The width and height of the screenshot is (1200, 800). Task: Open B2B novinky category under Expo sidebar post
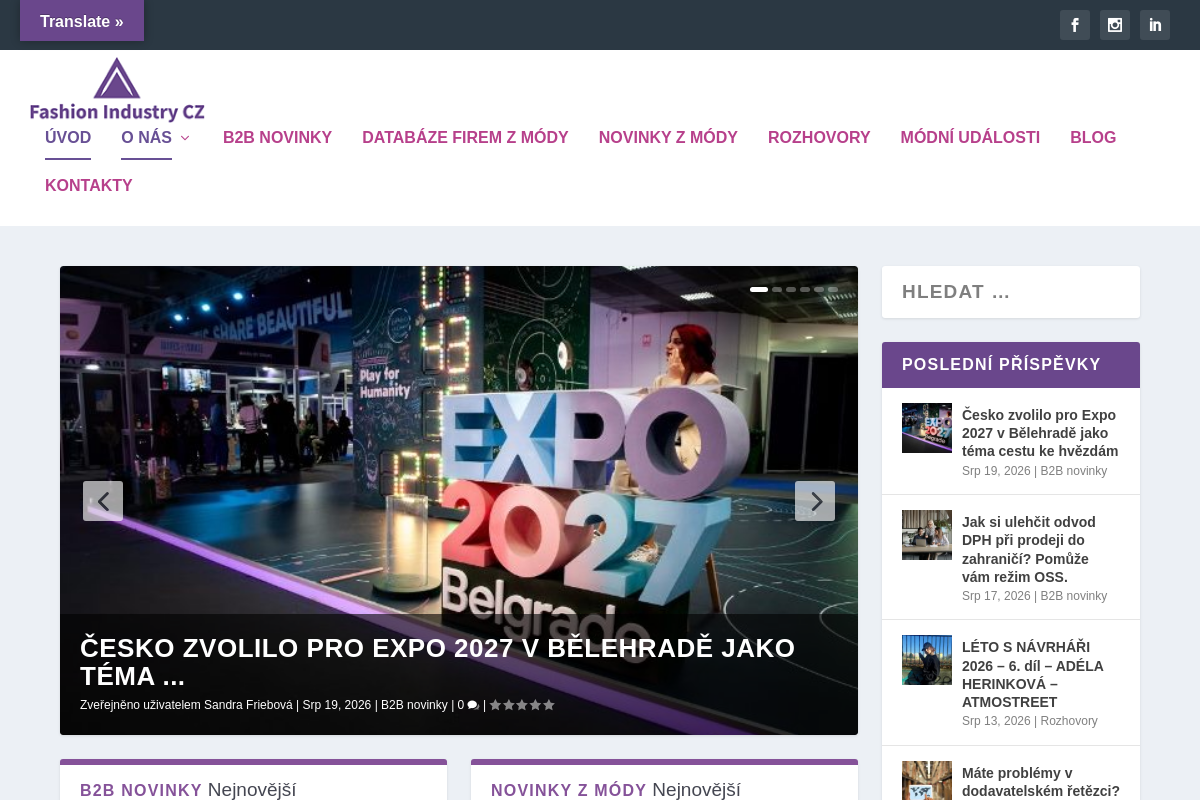(x=1074, y=471)
